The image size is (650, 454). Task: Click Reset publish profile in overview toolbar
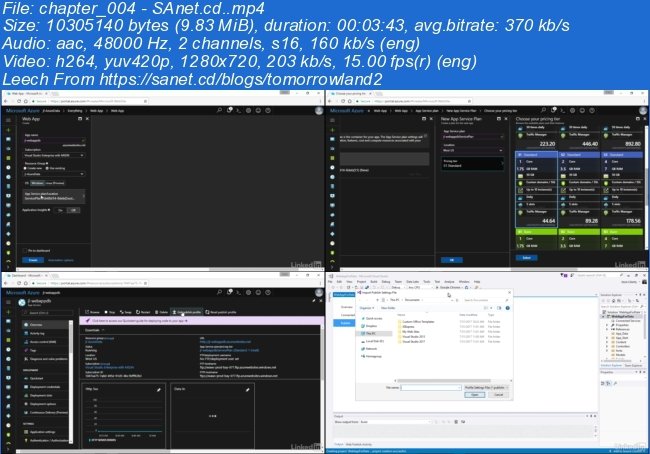[221, 312]
